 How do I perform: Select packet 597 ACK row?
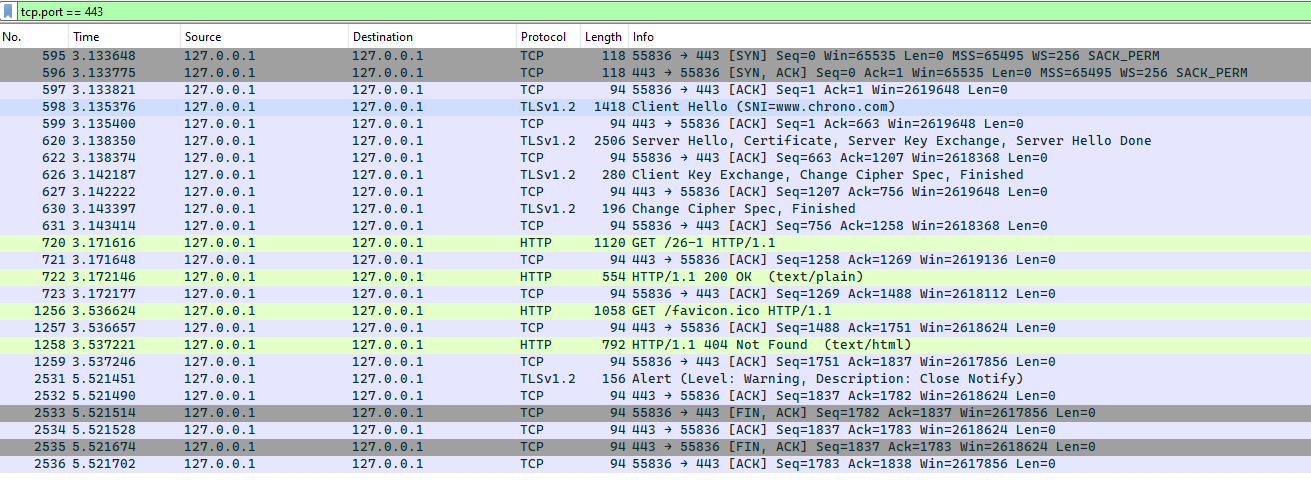(655, 90)
